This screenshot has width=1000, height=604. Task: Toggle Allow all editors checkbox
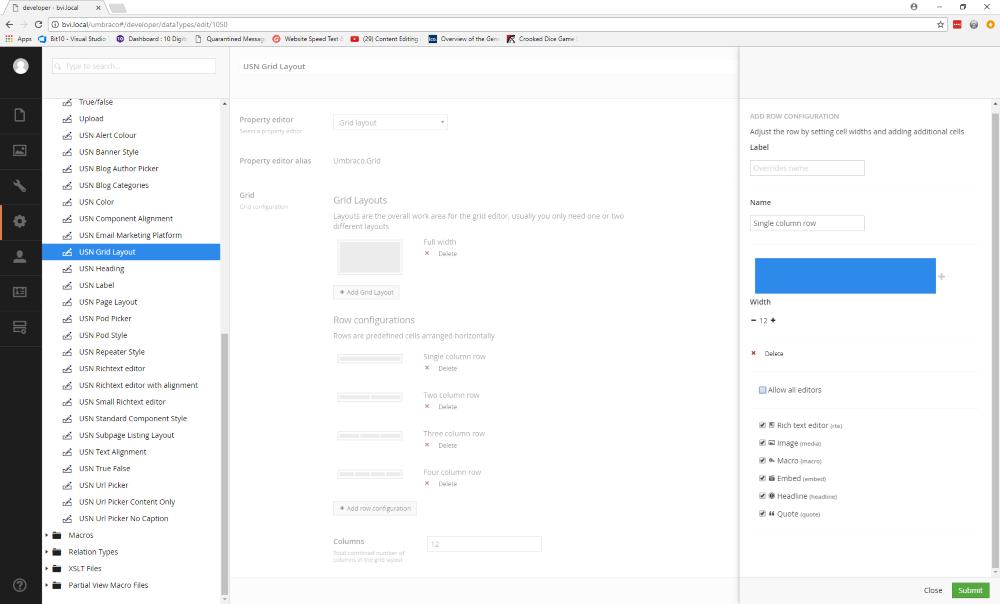tap(762, 390)
